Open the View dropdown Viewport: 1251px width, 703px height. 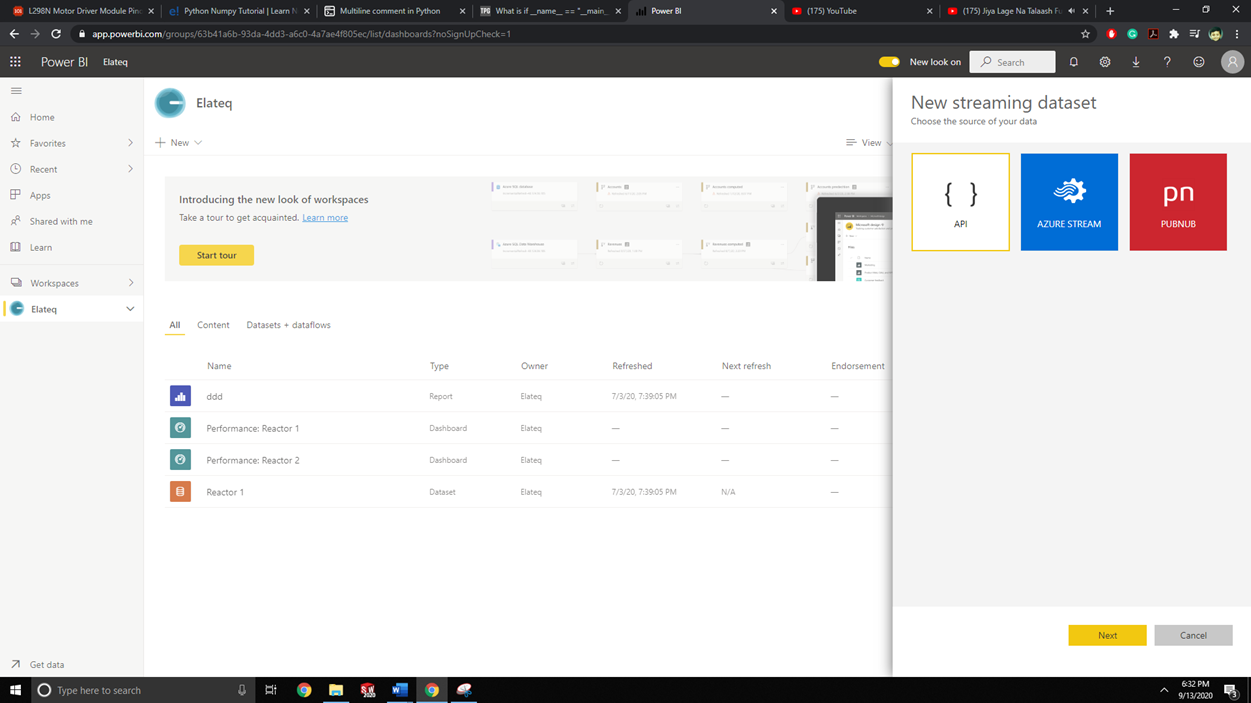(x=869, y=143)
